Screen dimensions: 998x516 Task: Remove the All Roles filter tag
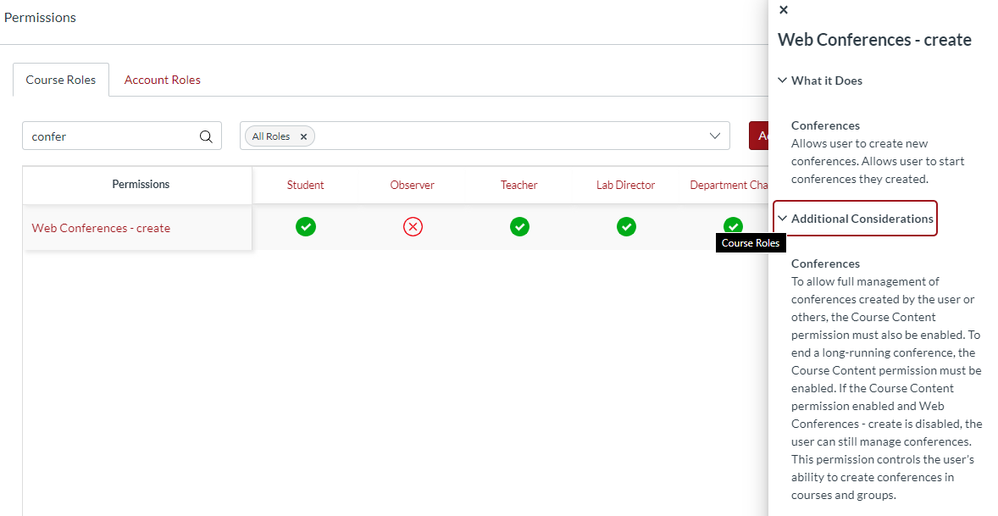pos(304,136)
